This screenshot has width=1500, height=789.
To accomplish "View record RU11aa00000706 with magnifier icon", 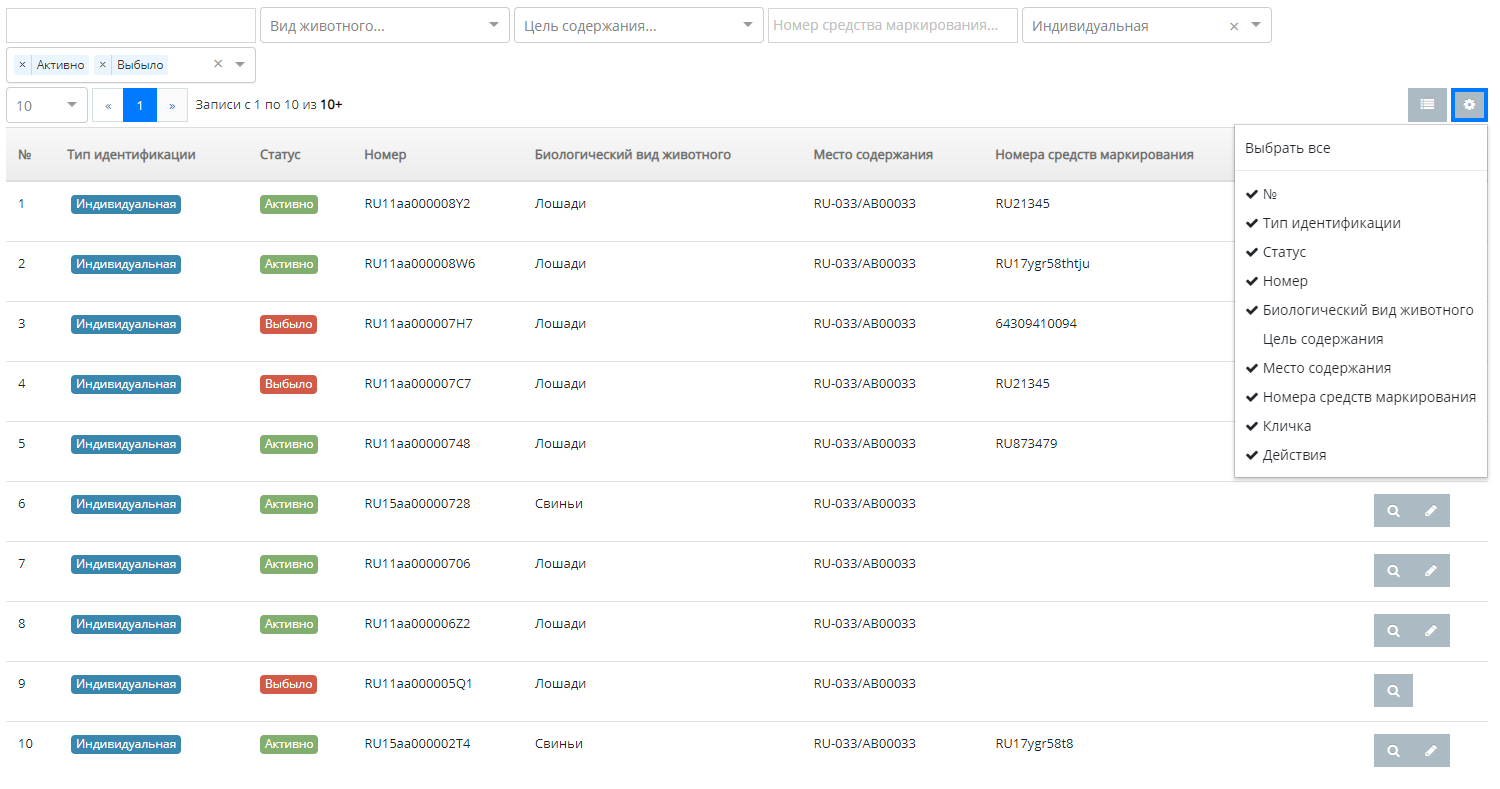I will [x=1393, y=571].
